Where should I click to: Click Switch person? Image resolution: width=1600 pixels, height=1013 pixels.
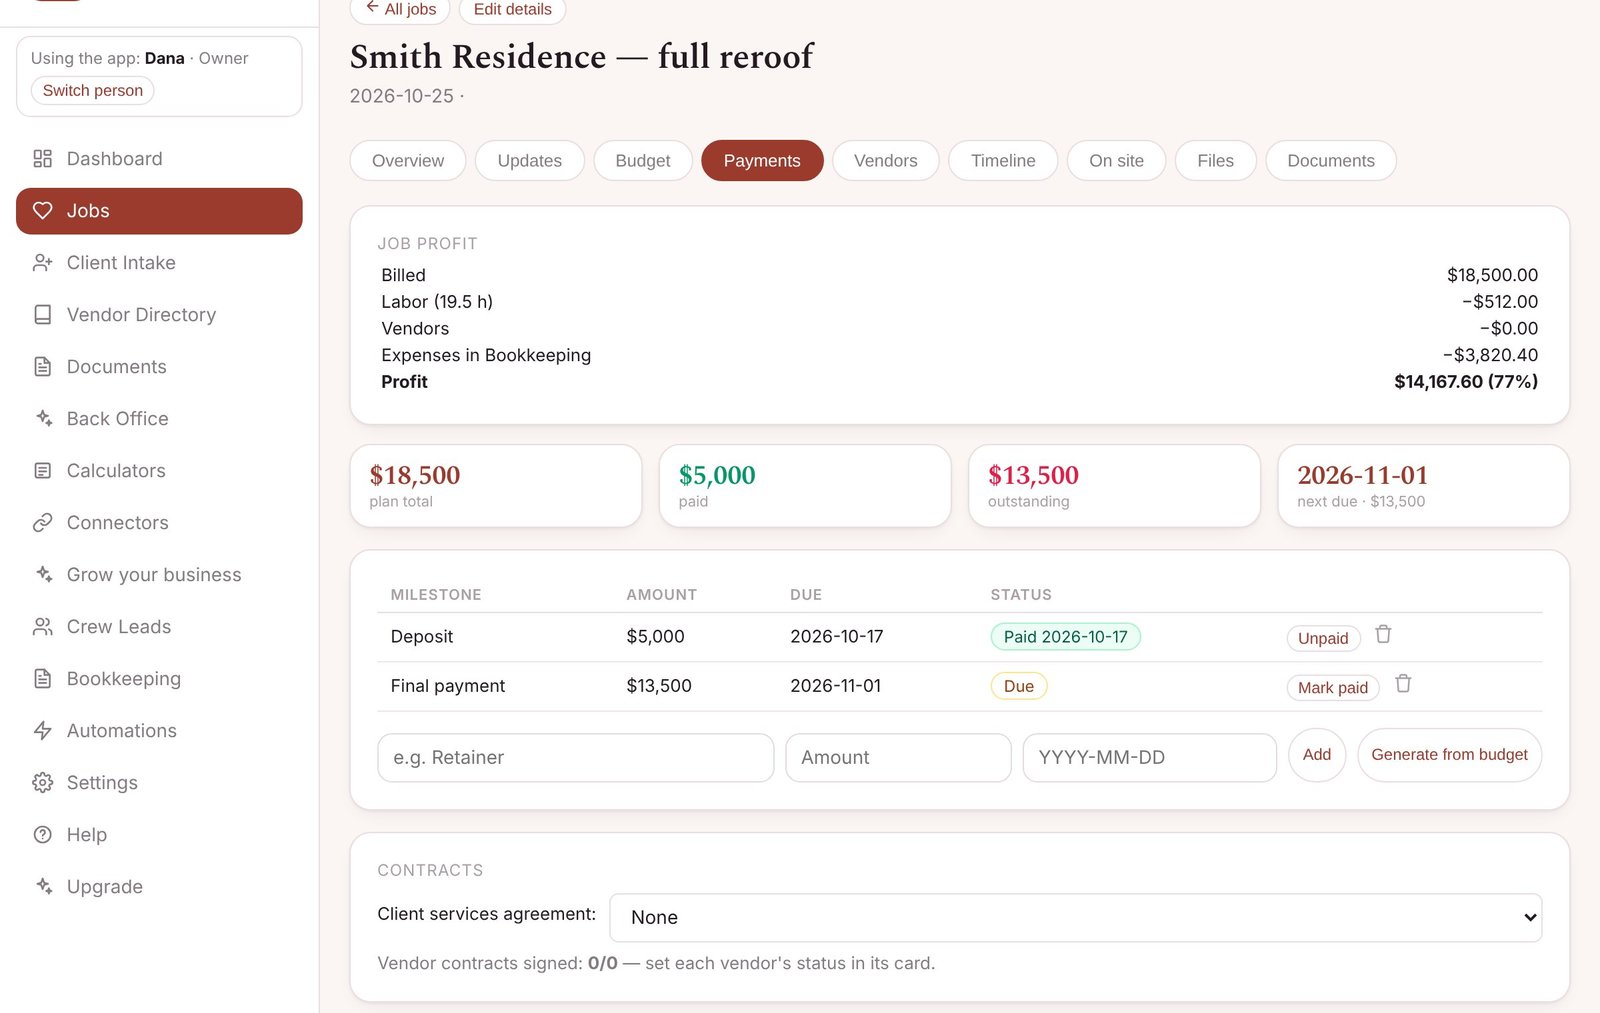(93, 90)
